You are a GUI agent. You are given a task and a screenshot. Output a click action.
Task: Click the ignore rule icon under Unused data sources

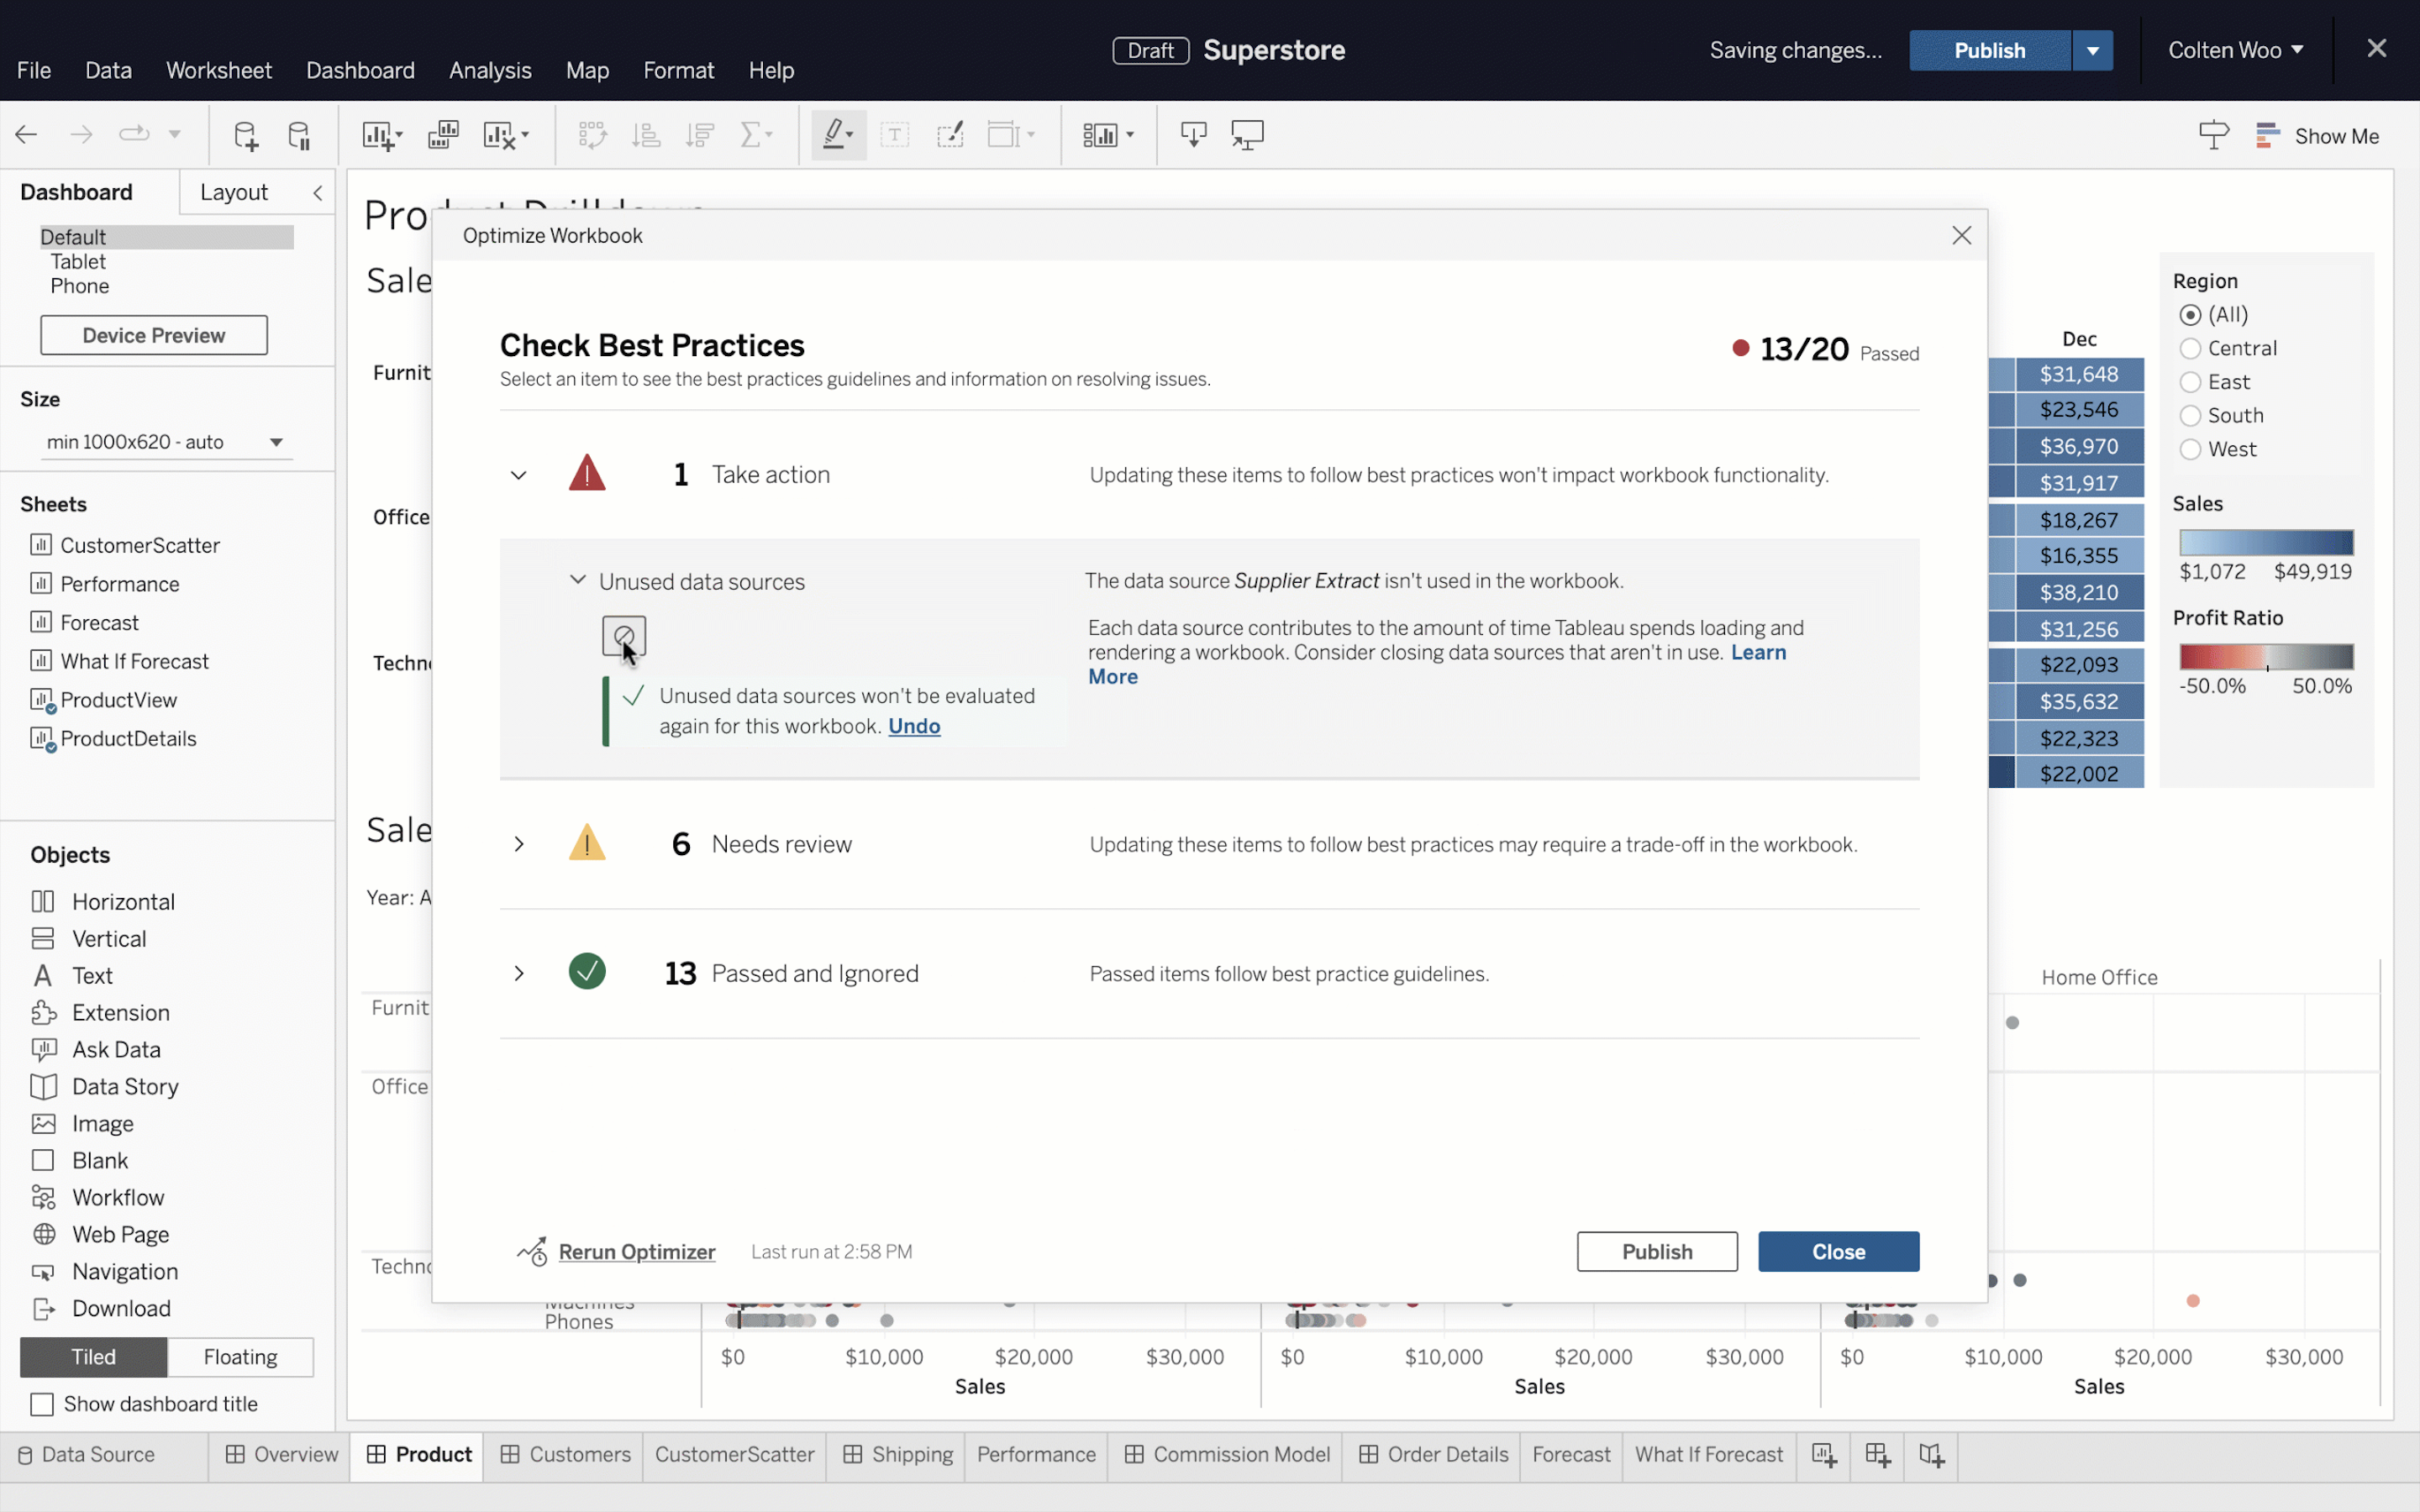pos(624,636)
